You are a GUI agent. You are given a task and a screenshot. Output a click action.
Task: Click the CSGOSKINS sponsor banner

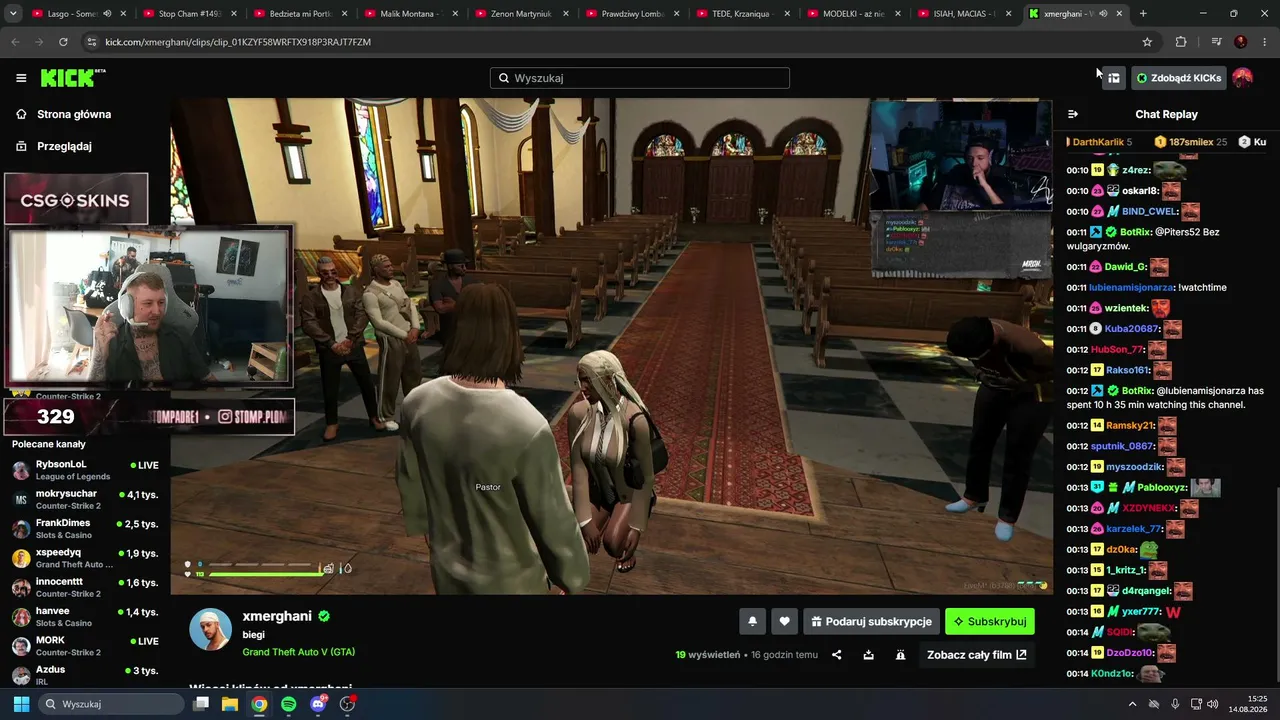click(76, 199)
